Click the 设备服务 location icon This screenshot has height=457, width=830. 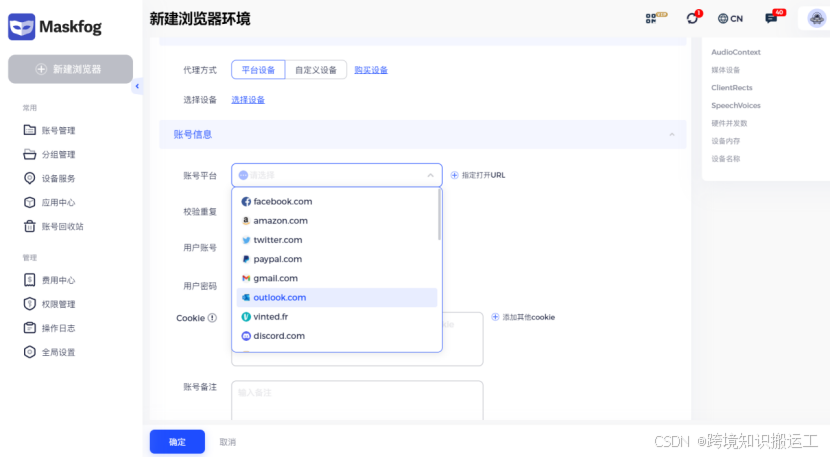pos(30,178)
